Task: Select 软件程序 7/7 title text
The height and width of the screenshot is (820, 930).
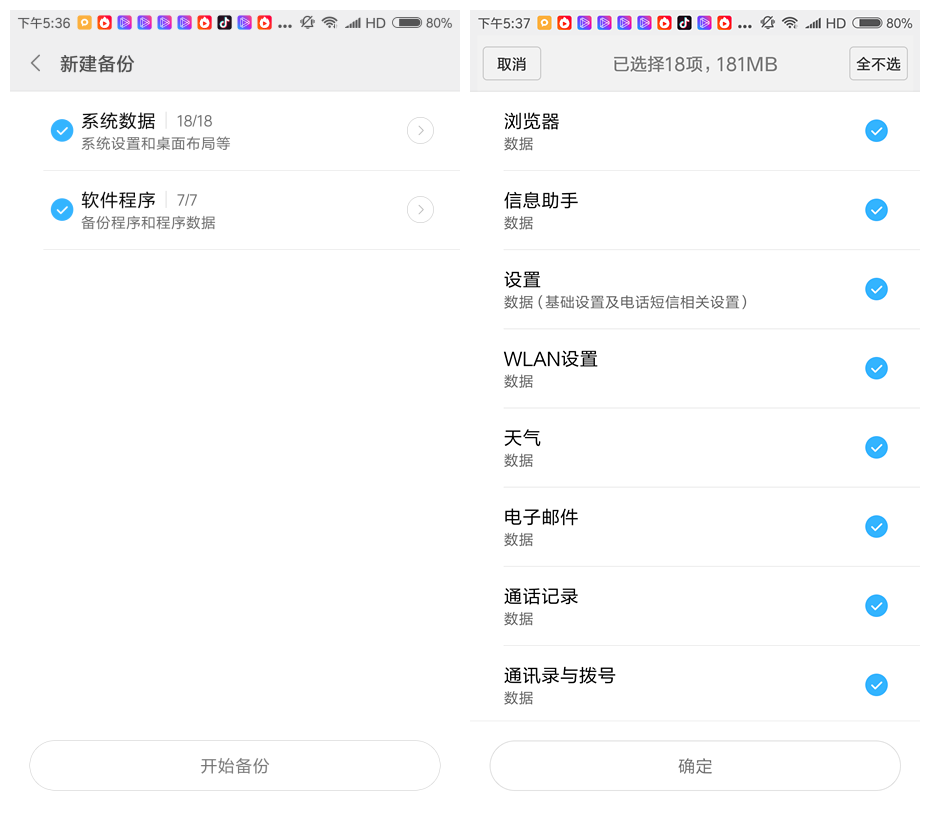Action: (139, 200)
